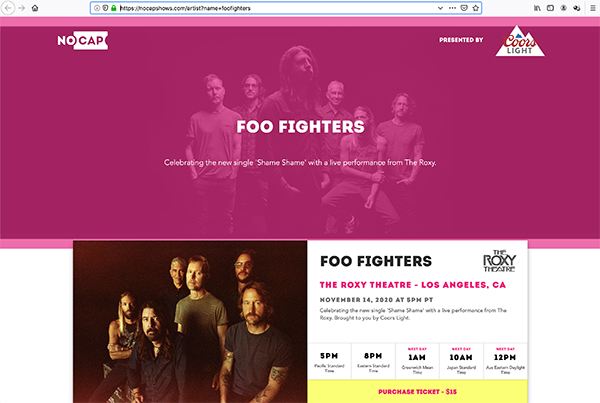Open the Firefox account icon
The width and height of the screenshot is (600, 403).
tap(564, 8)
